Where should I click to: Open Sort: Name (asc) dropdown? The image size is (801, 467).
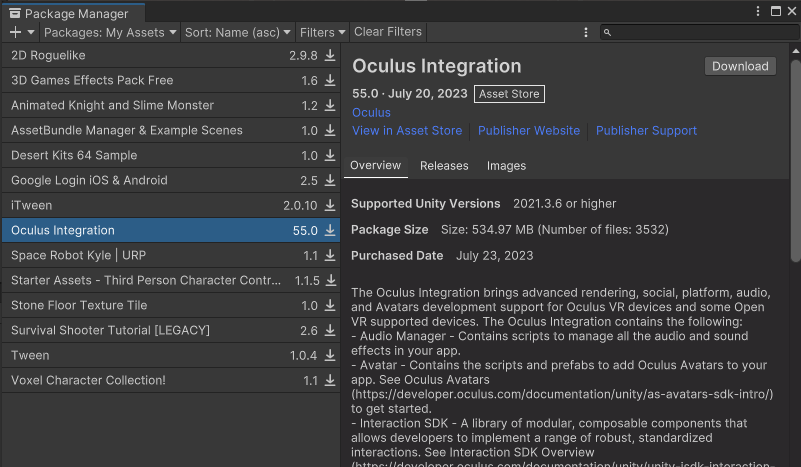[x=238, y=32]
